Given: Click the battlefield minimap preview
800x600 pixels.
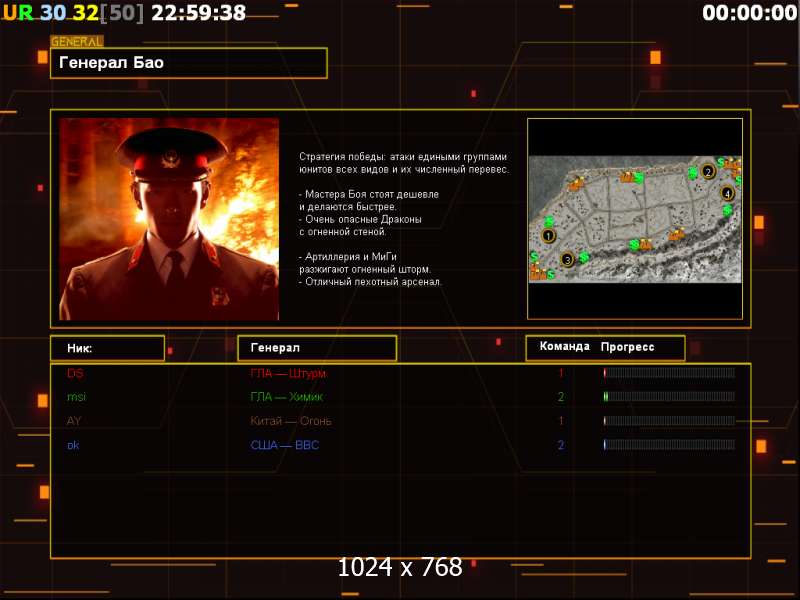Looking at the screenshot, I should [x=635, y=219].
